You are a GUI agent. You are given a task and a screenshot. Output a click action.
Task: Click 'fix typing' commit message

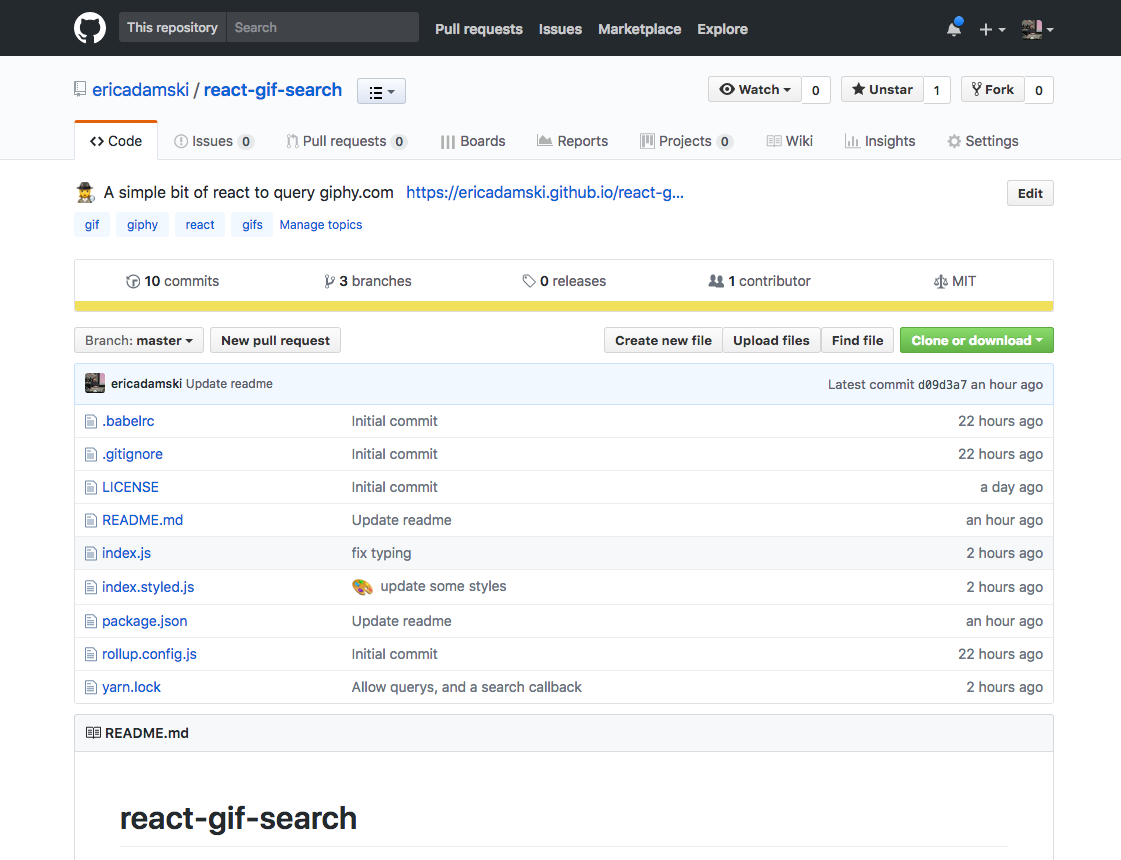(x=381, y=553)
